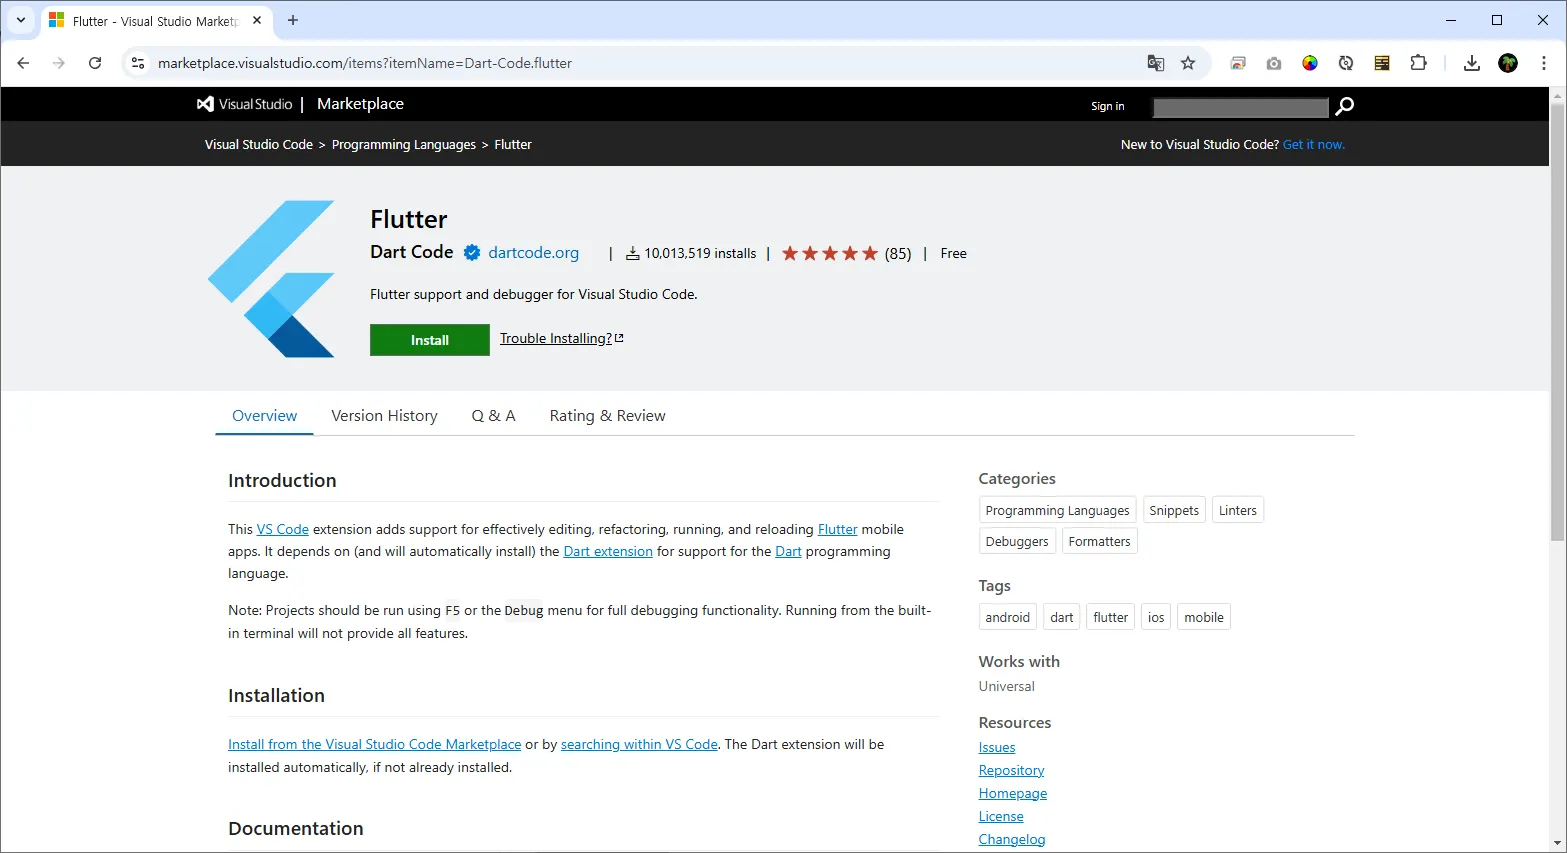The image size is (1567, 853).
Task: Open the dartcode.org publisher link
Action: click(x=533, y=253)
